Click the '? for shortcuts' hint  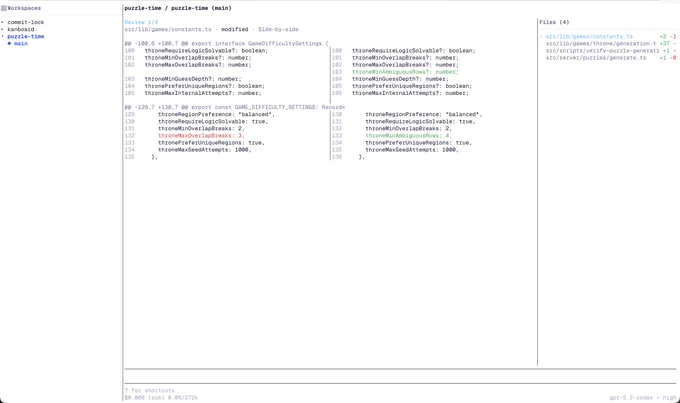[x=150, y=390]
